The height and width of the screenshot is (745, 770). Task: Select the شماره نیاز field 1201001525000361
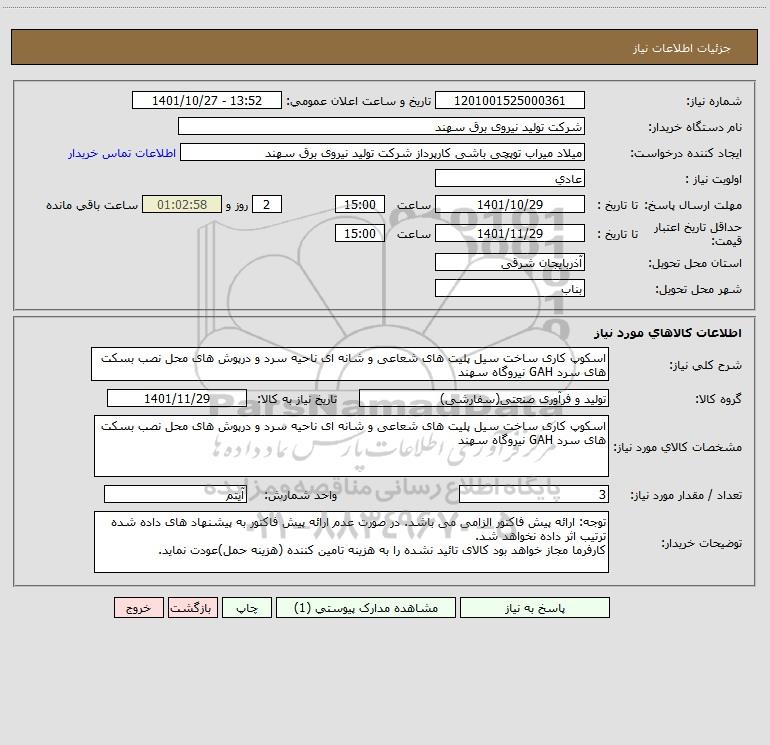(x=510, y=100)
